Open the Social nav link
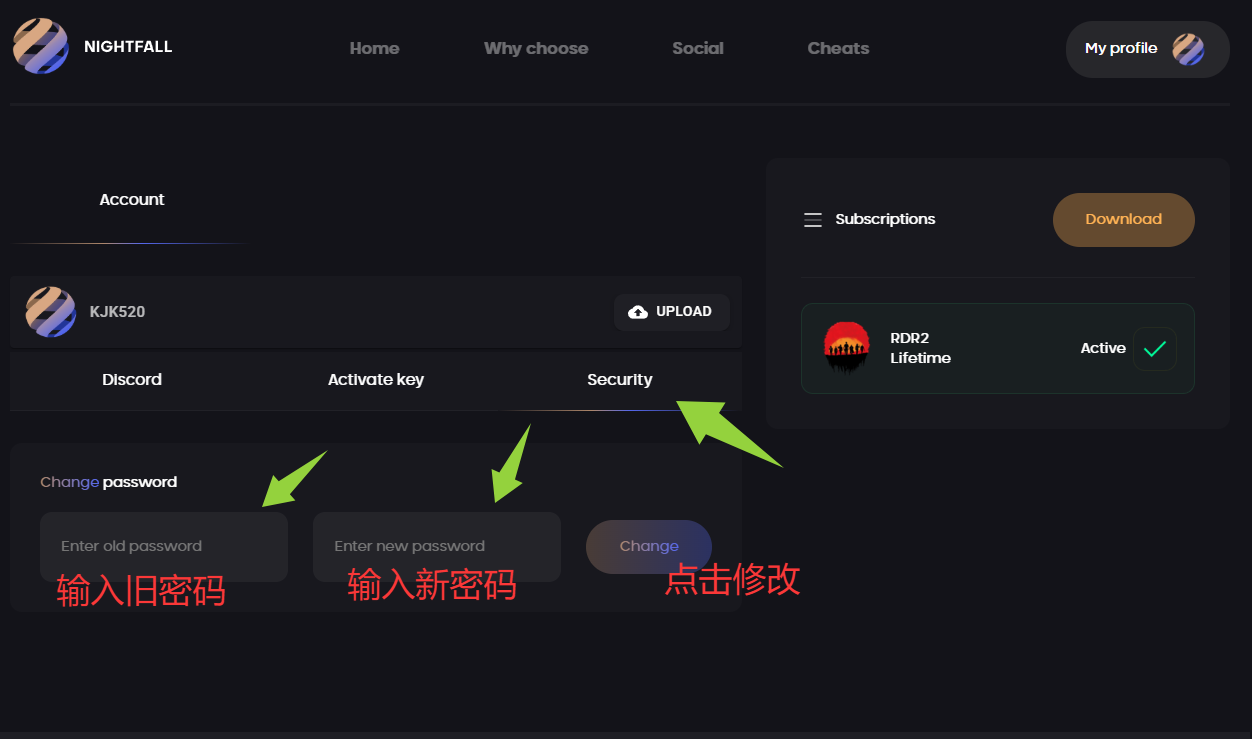Screen dimensions: 1252x739 pyautogui.click(x=698, y=48)
